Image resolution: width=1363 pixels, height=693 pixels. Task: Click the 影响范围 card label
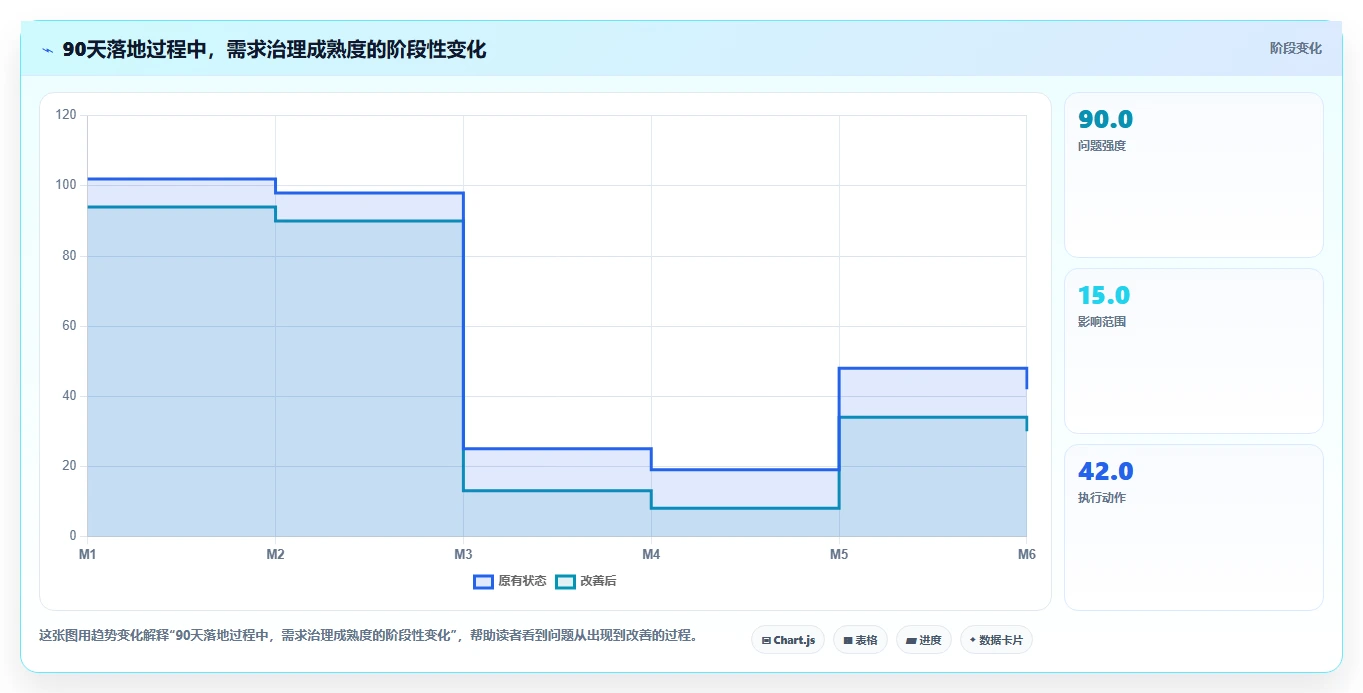coord(1102,322)
